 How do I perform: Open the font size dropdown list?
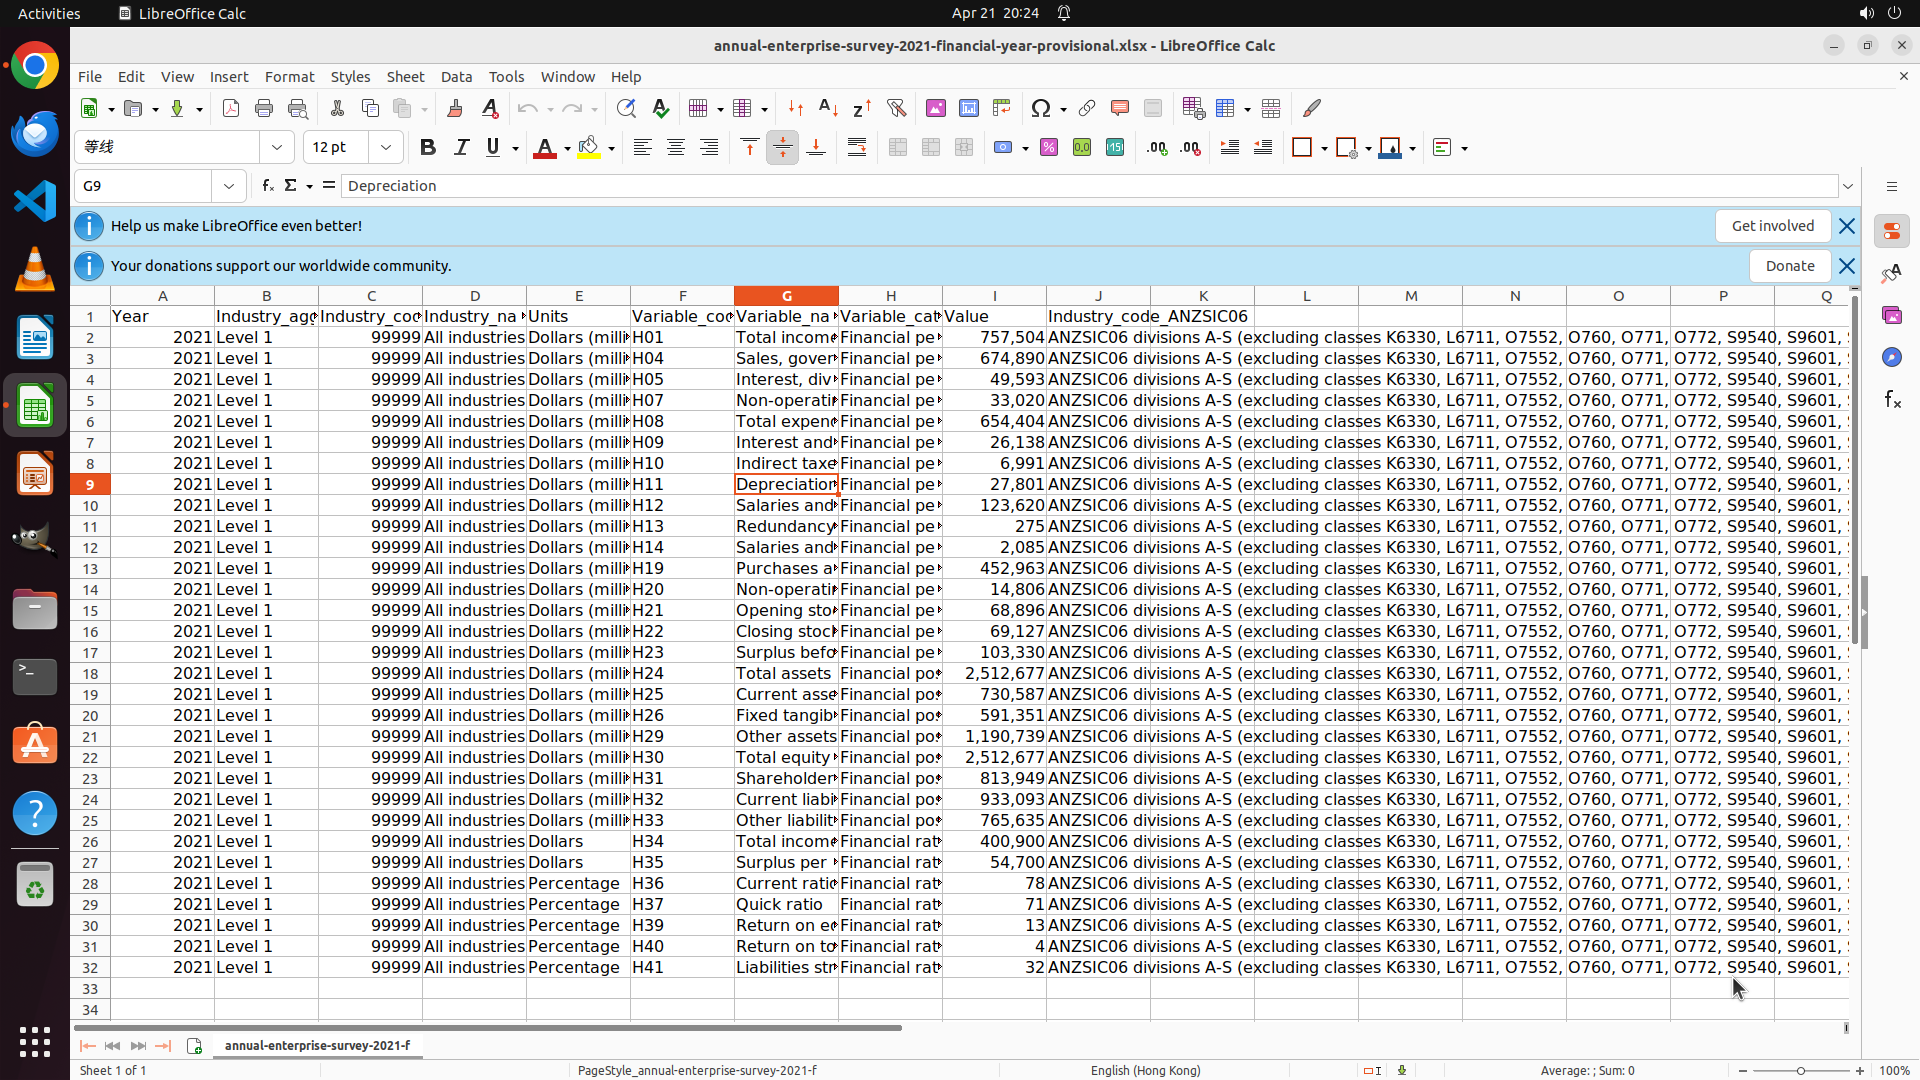[x=386, y=148]
